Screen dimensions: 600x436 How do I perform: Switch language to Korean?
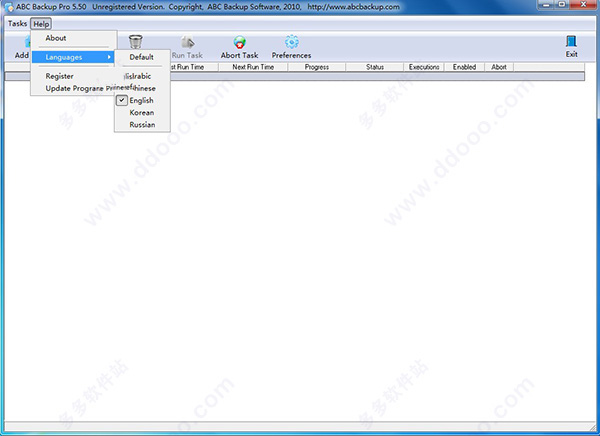(142, 113)
